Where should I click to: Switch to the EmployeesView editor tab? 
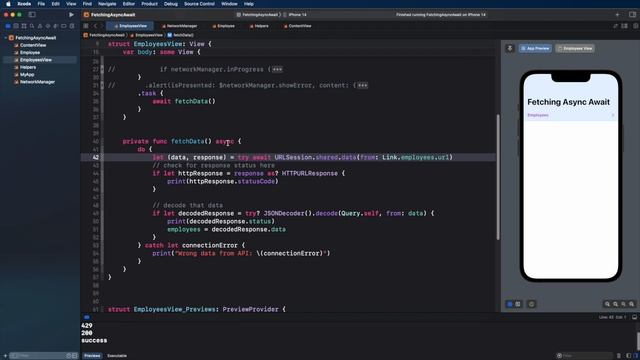tap(130, 26)
